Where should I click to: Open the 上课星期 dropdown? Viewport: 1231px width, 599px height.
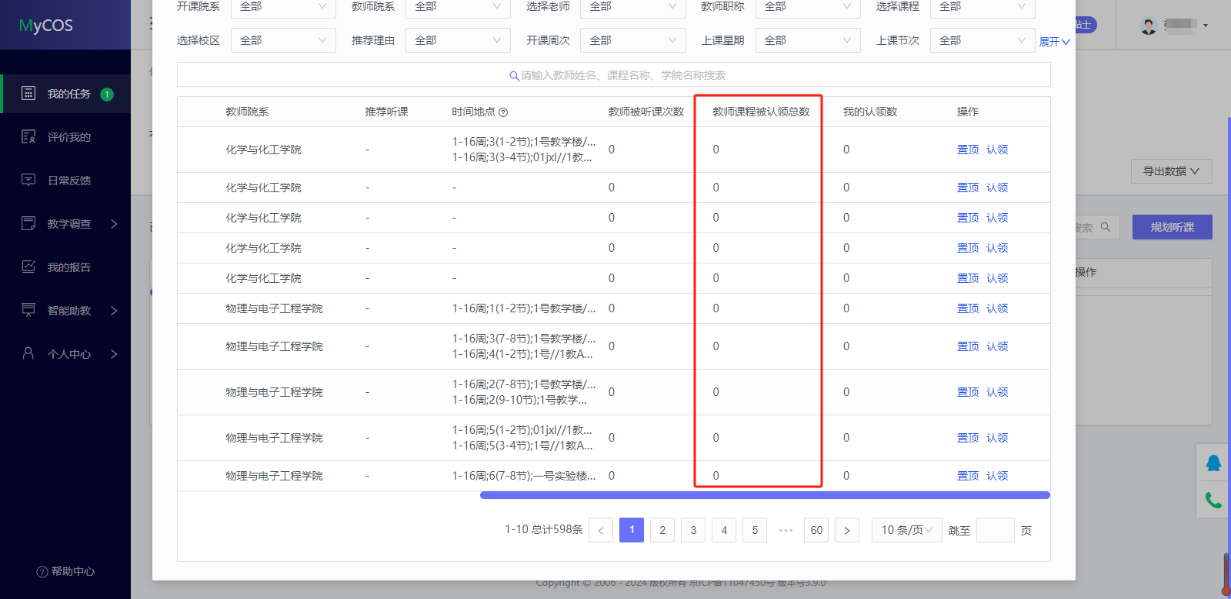coord(808,40)
